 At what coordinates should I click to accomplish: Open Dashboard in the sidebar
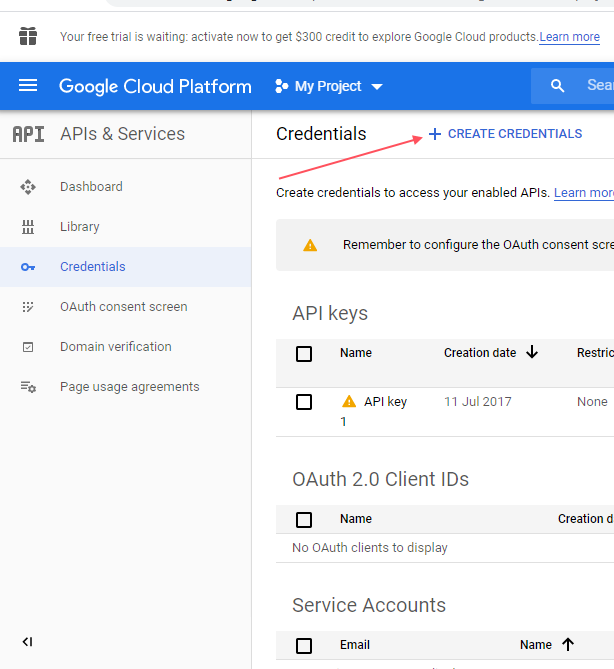pos(125,187)
